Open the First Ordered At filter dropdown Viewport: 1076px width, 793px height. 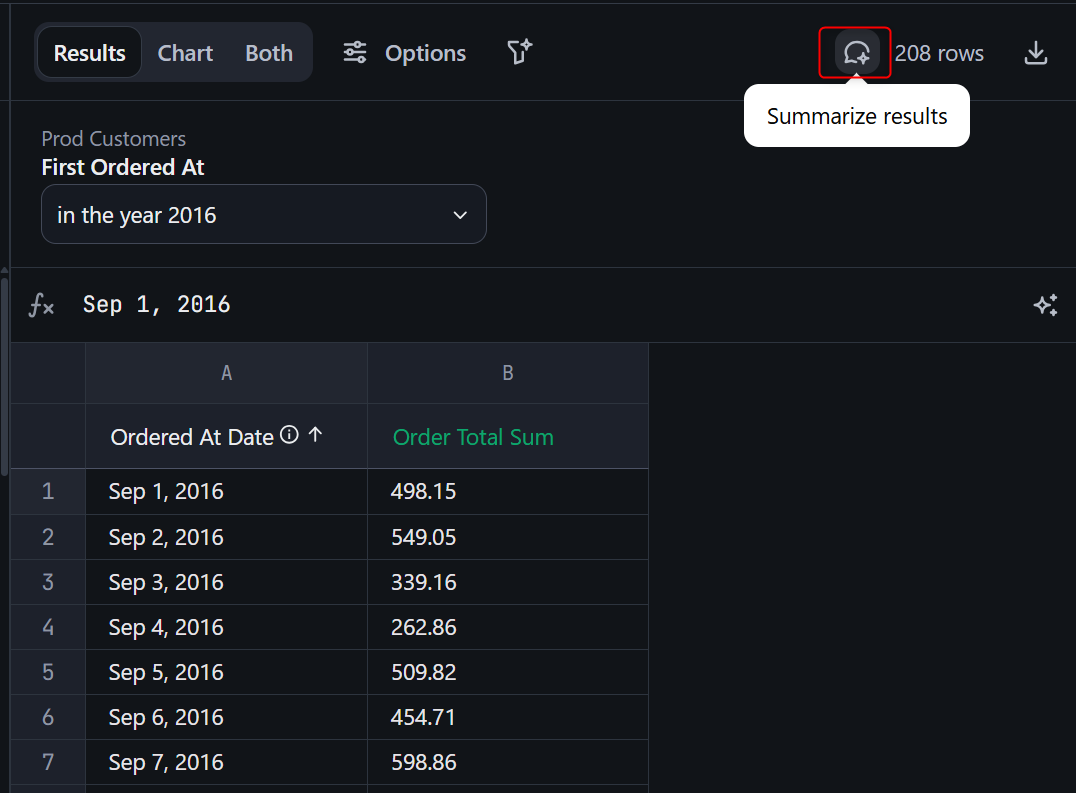coord(263,215)
